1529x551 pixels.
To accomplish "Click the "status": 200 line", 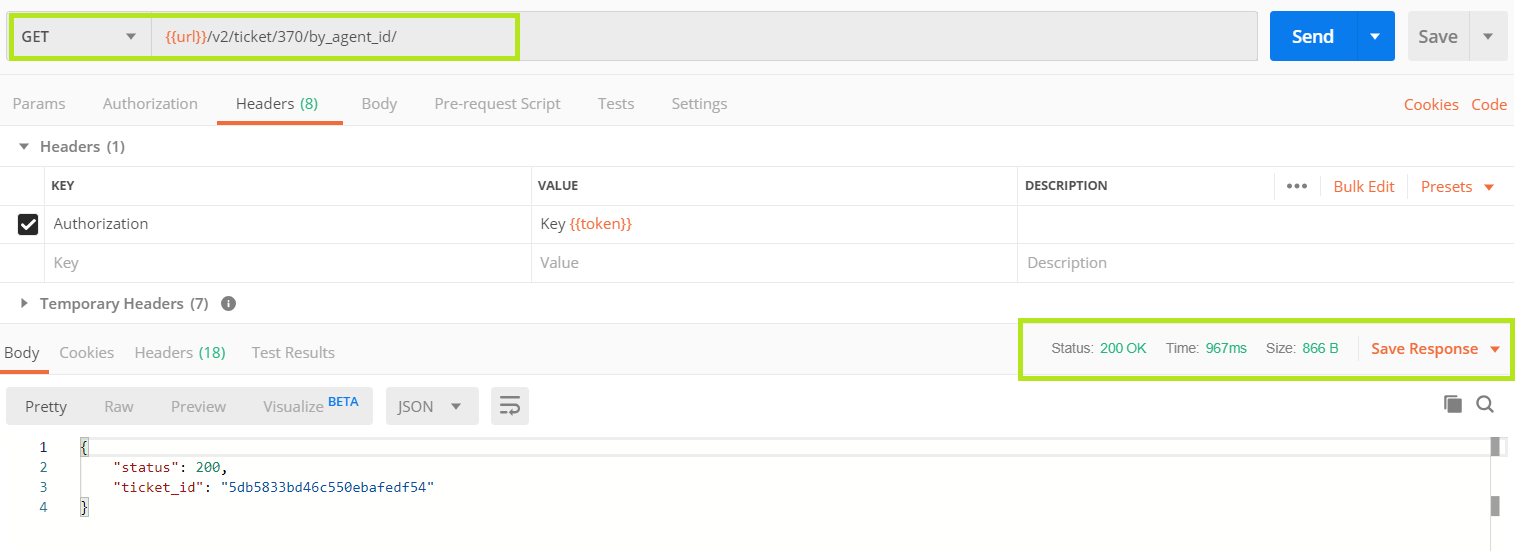I will point(171,467).
